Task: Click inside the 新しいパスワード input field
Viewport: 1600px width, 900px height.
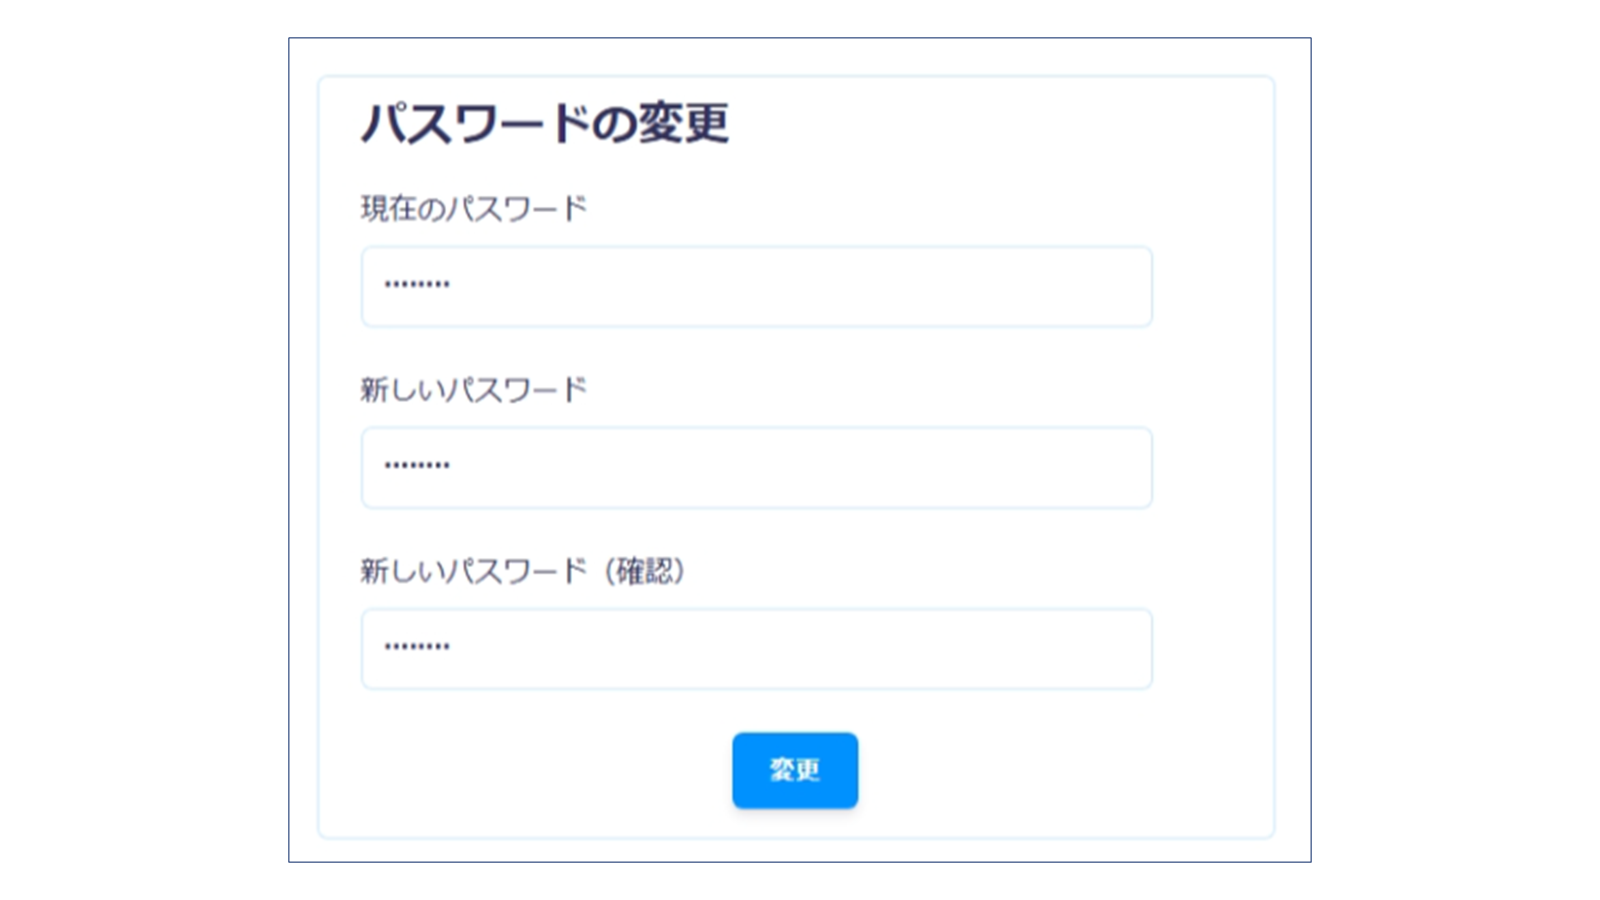Action: click(756, 467)
